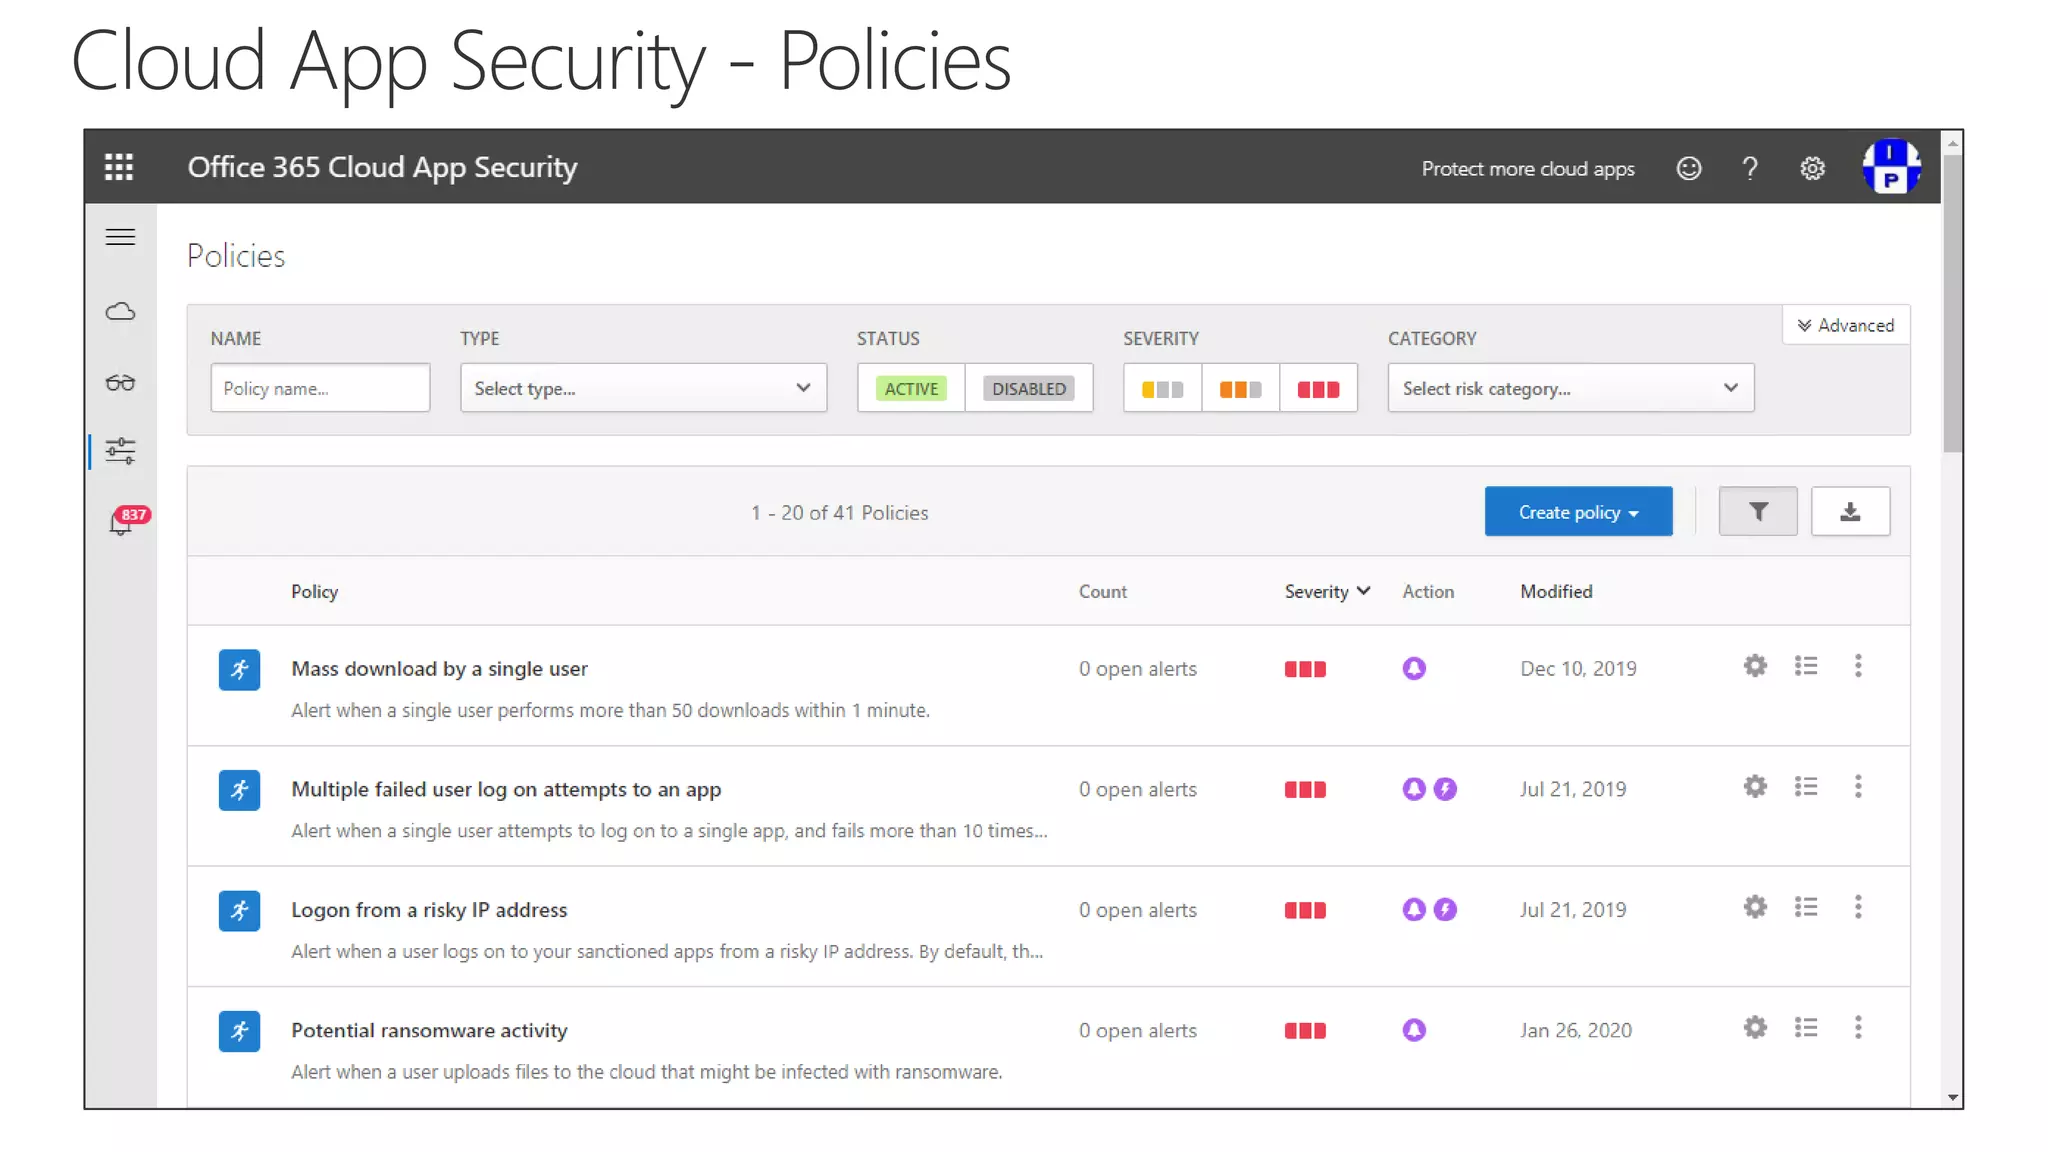Screen dimensions: 2048x1152
Task: Open the app launcher waffle icon
Action: [119, 167]
